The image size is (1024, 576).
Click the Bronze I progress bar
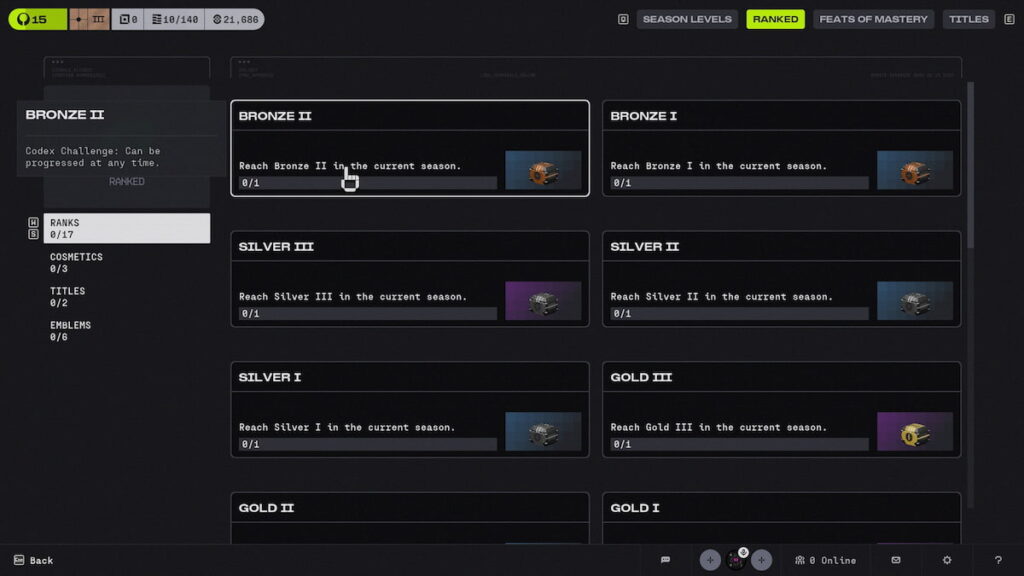739,183
